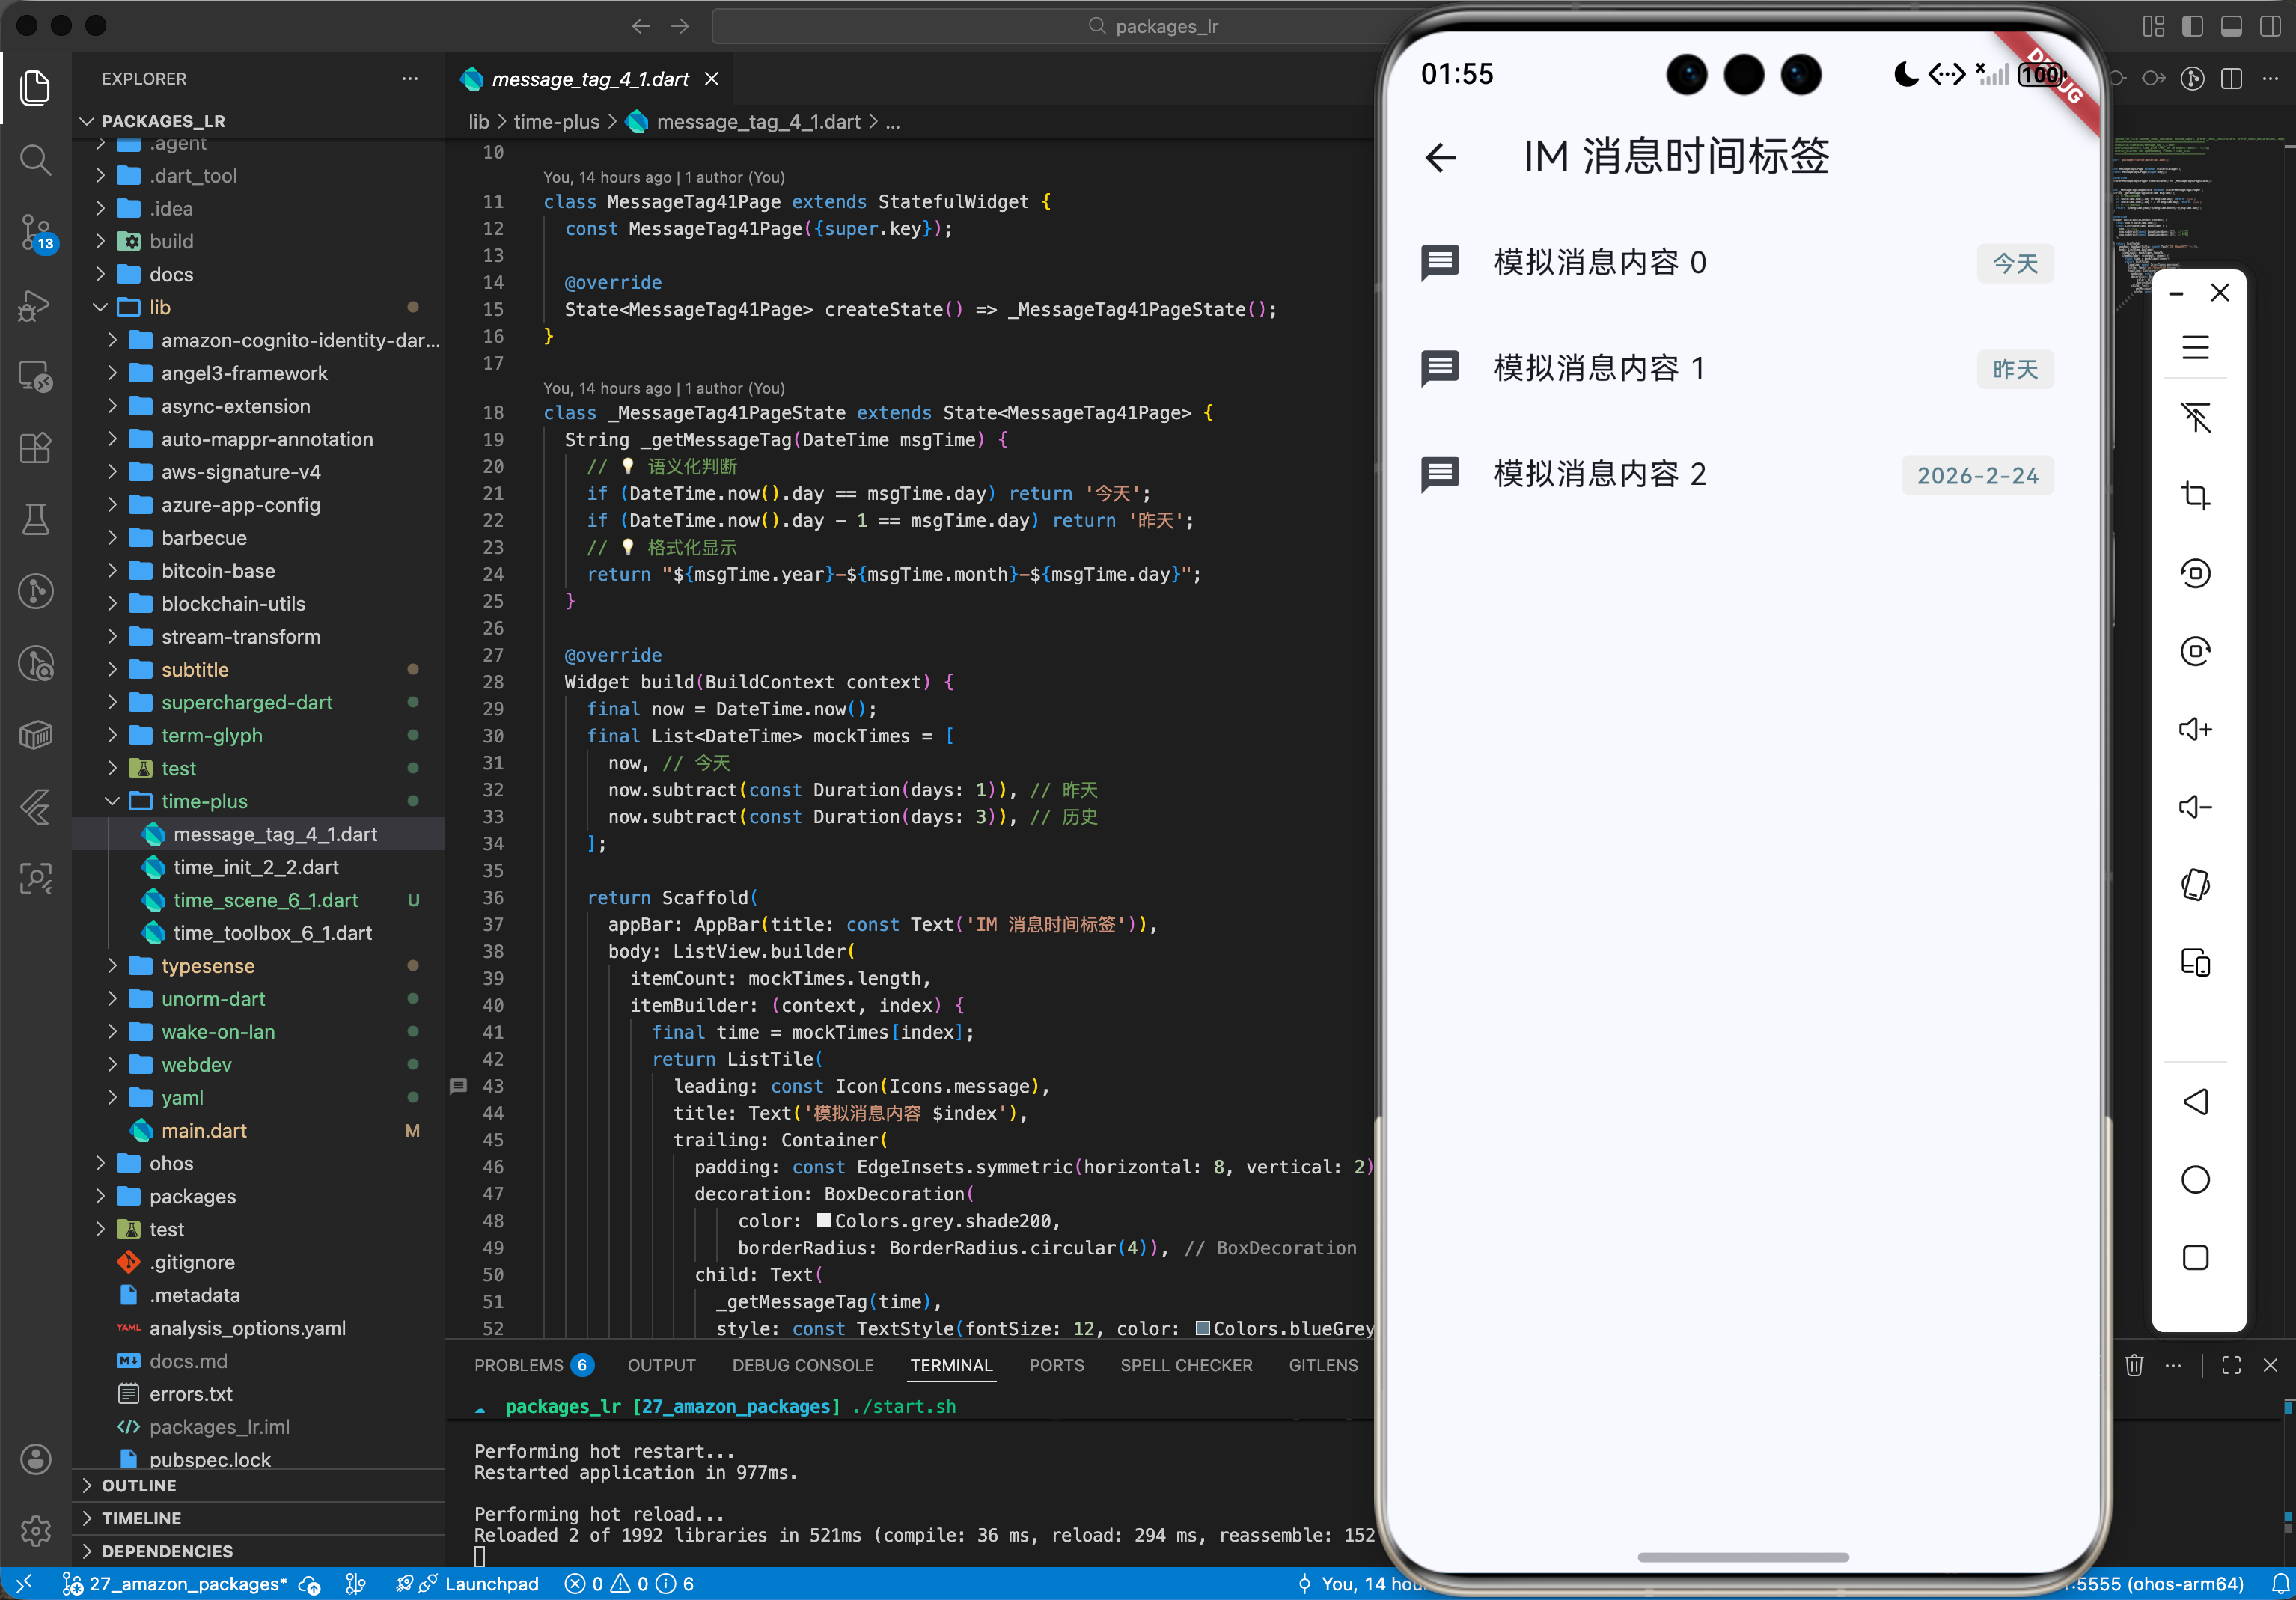Open the Search view in activity bar
This screenshot has height=1600, width=2296.
36,160
